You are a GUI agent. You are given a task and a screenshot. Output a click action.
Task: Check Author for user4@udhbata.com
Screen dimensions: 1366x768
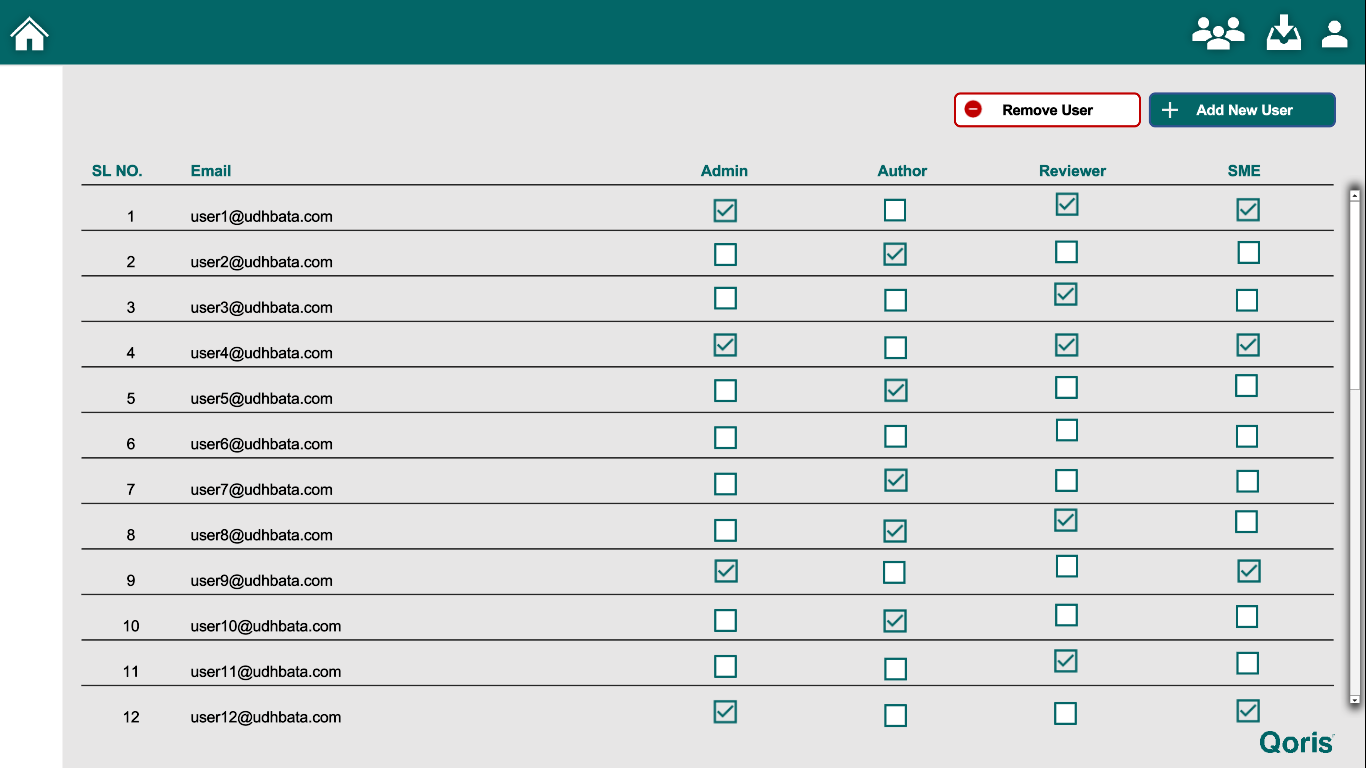[895, 347]
